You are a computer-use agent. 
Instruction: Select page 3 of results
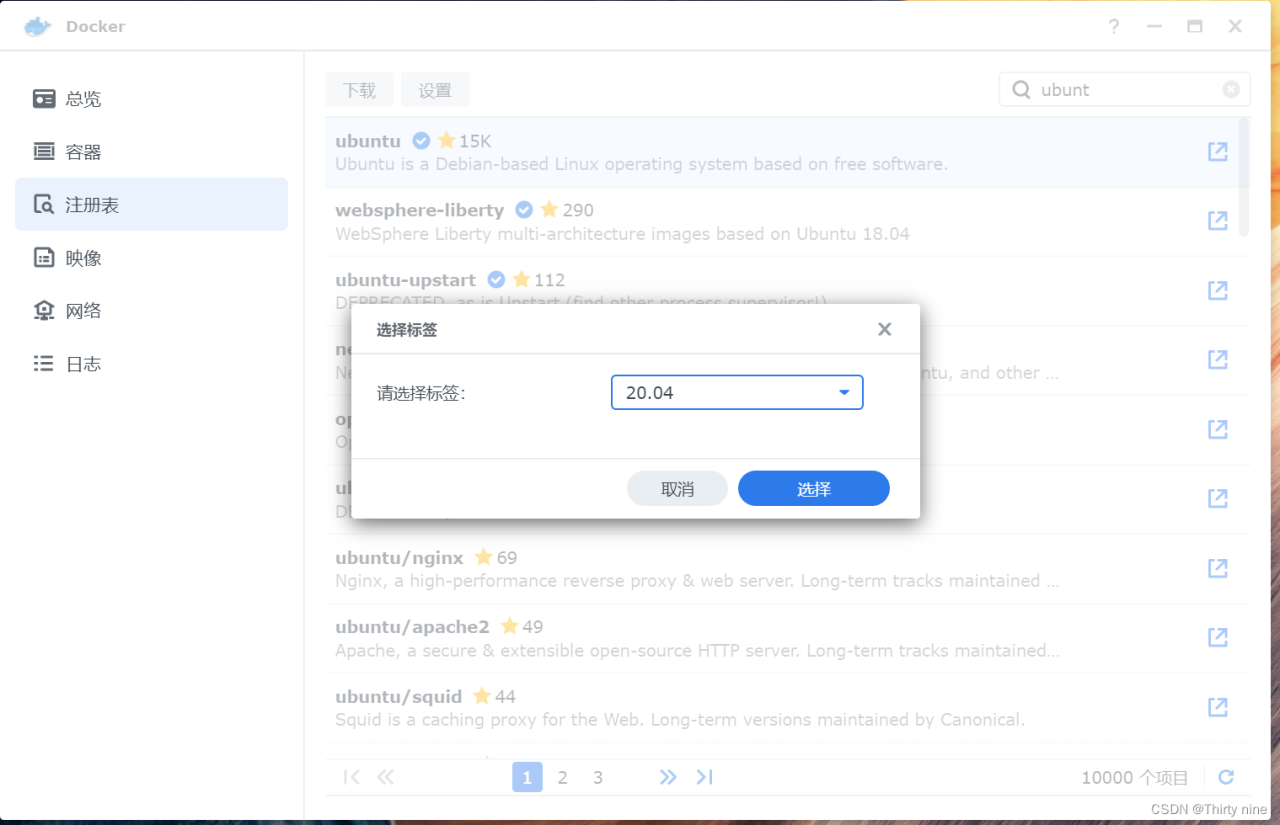(x=598, y=777)
